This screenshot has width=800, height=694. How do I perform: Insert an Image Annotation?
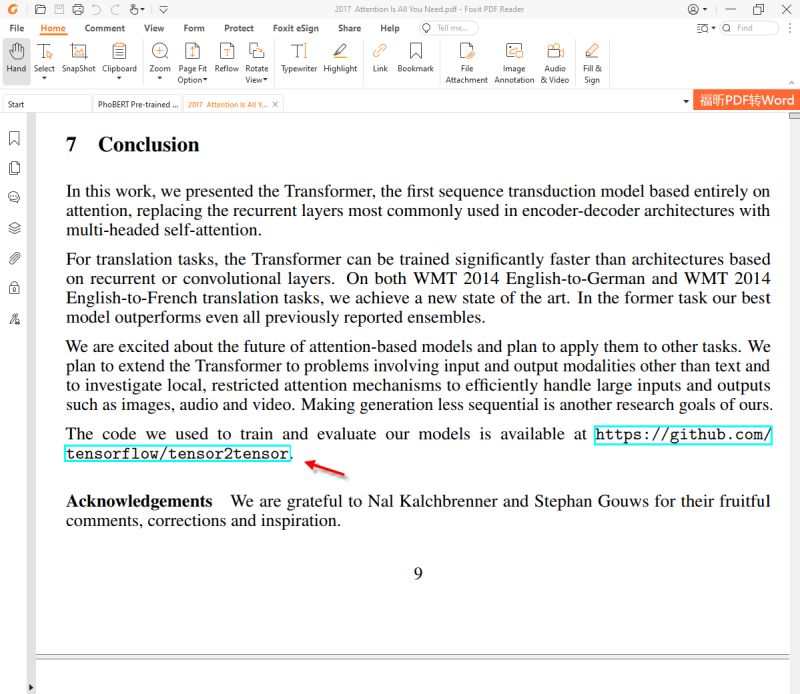coord(514,62)
